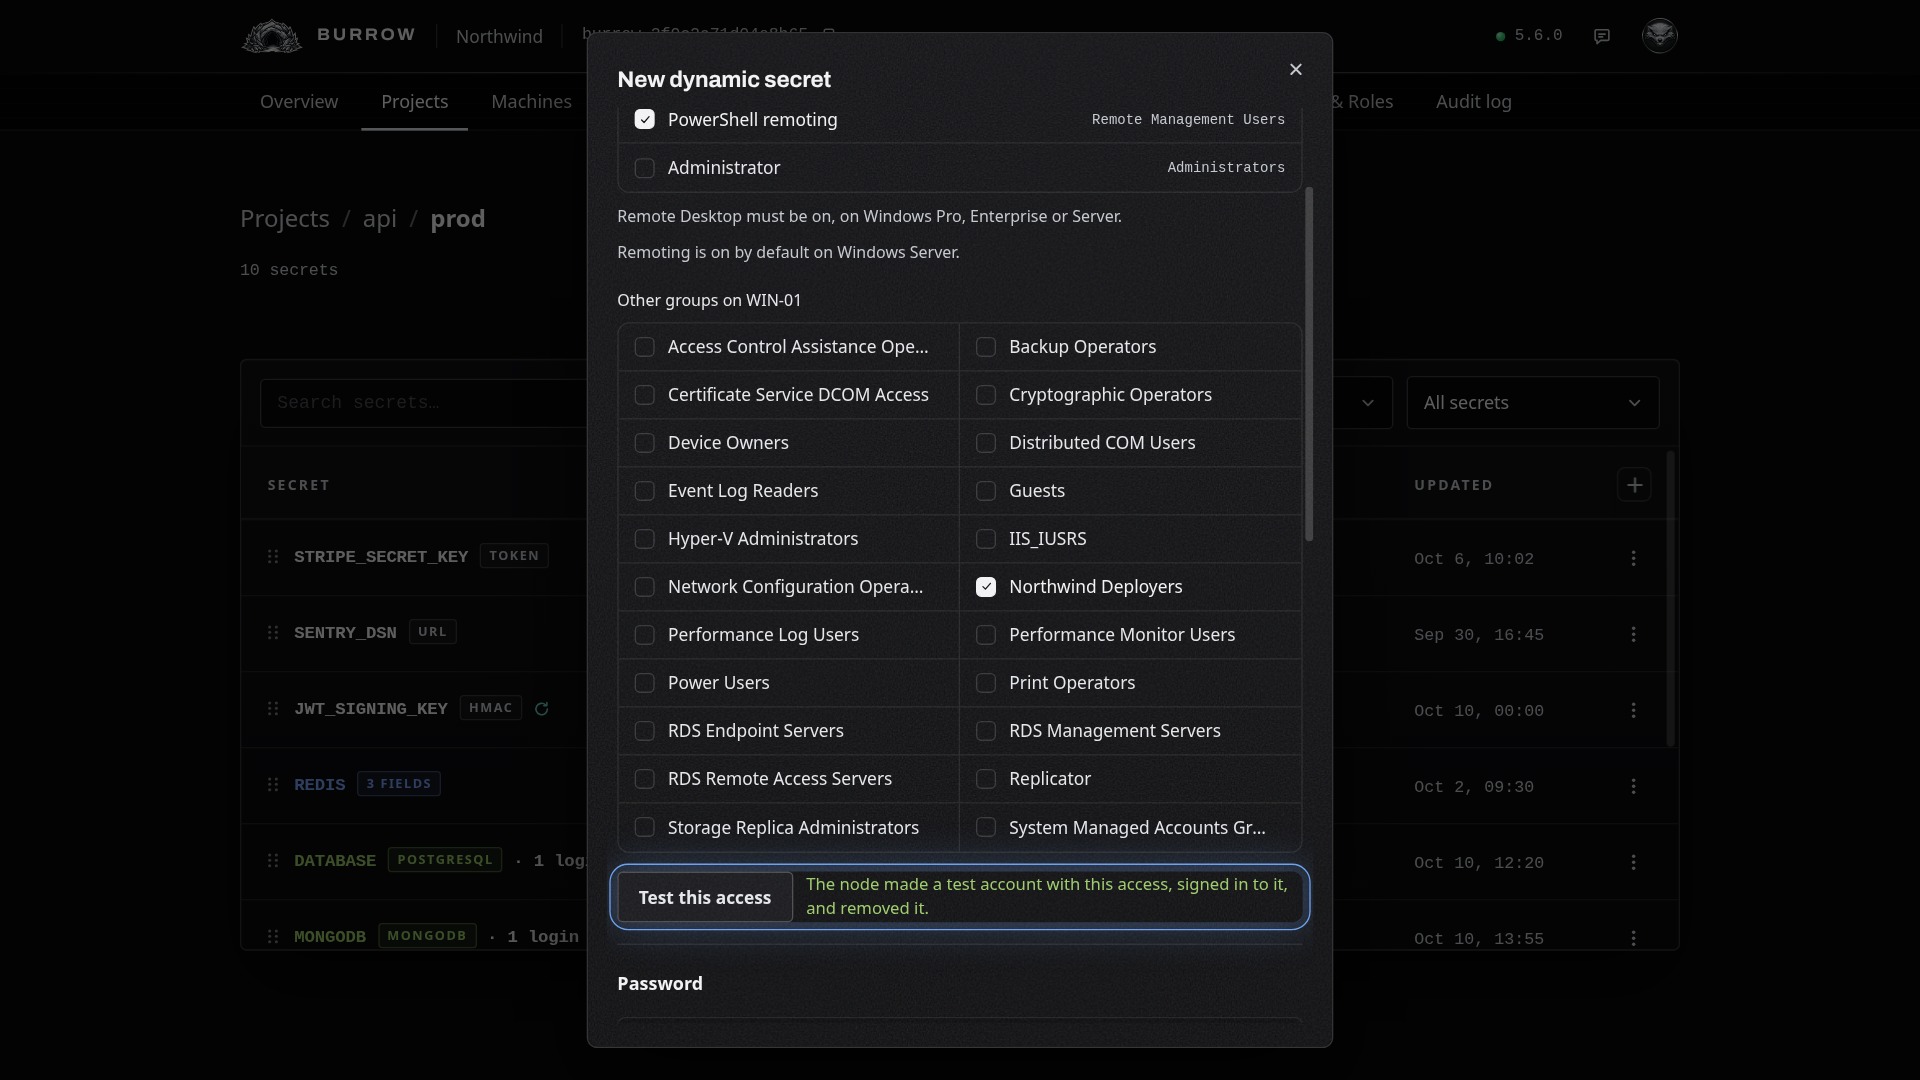This screenshot has width=1920, height=1080.
Task: Switch to the Overview tab
Action: point(299,101)
